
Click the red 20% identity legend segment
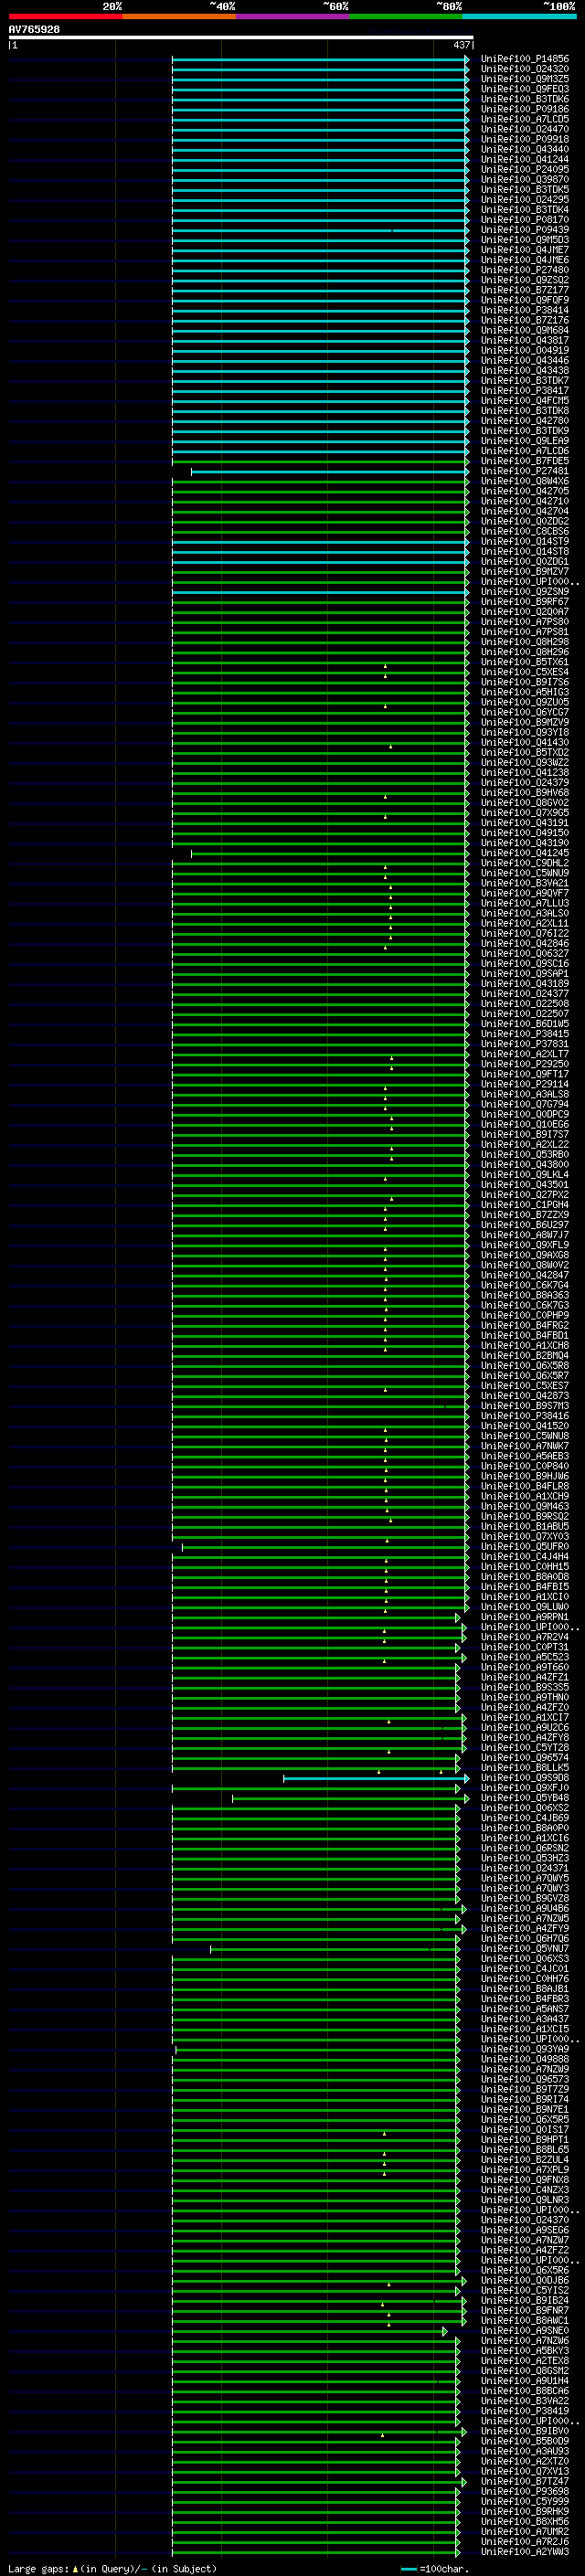(x=65, y=16)
